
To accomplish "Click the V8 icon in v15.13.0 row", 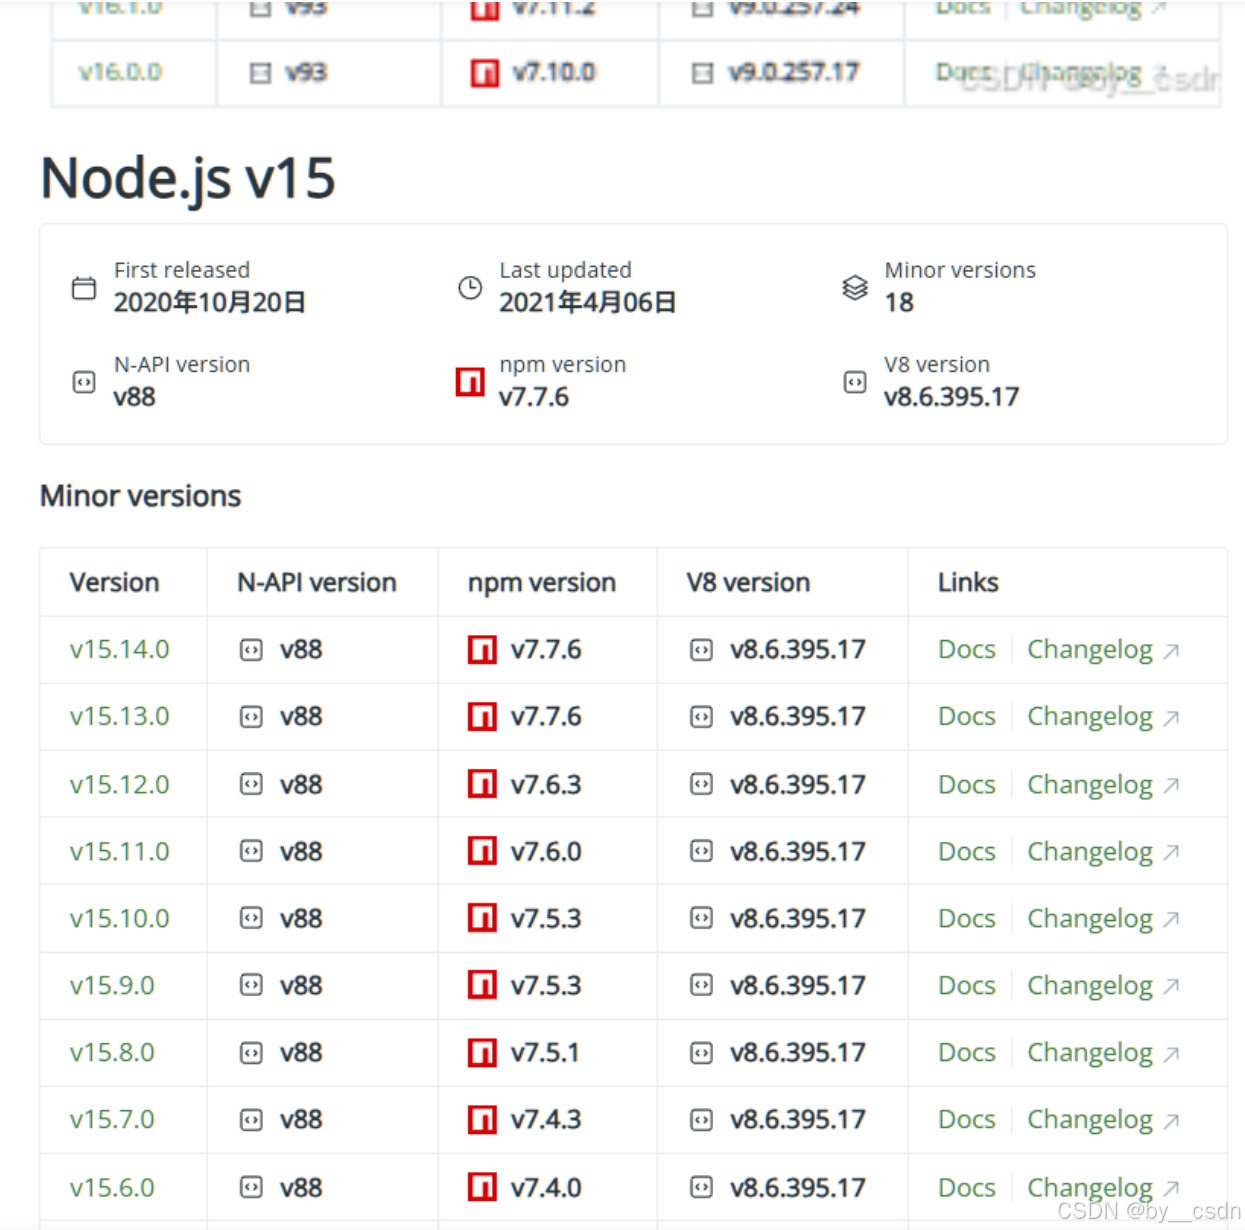I will coord(702,718).
